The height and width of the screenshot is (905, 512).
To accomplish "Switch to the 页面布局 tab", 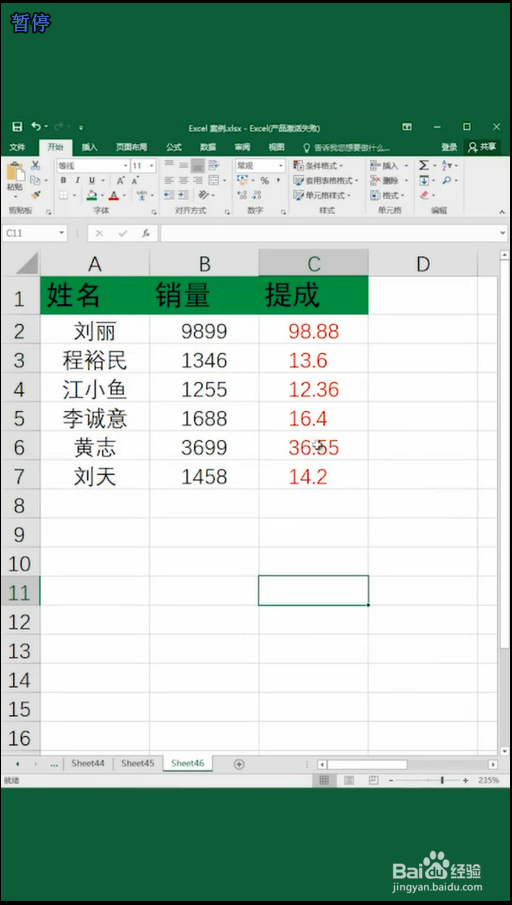I will tap(132, 147).
